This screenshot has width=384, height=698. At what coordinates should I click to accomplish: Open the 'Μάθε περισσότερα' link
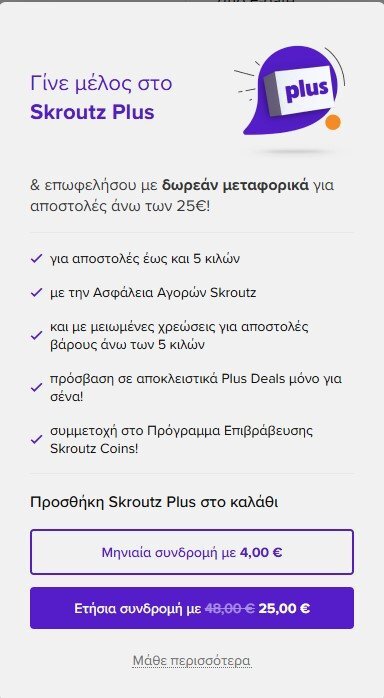tap(192, 660)
